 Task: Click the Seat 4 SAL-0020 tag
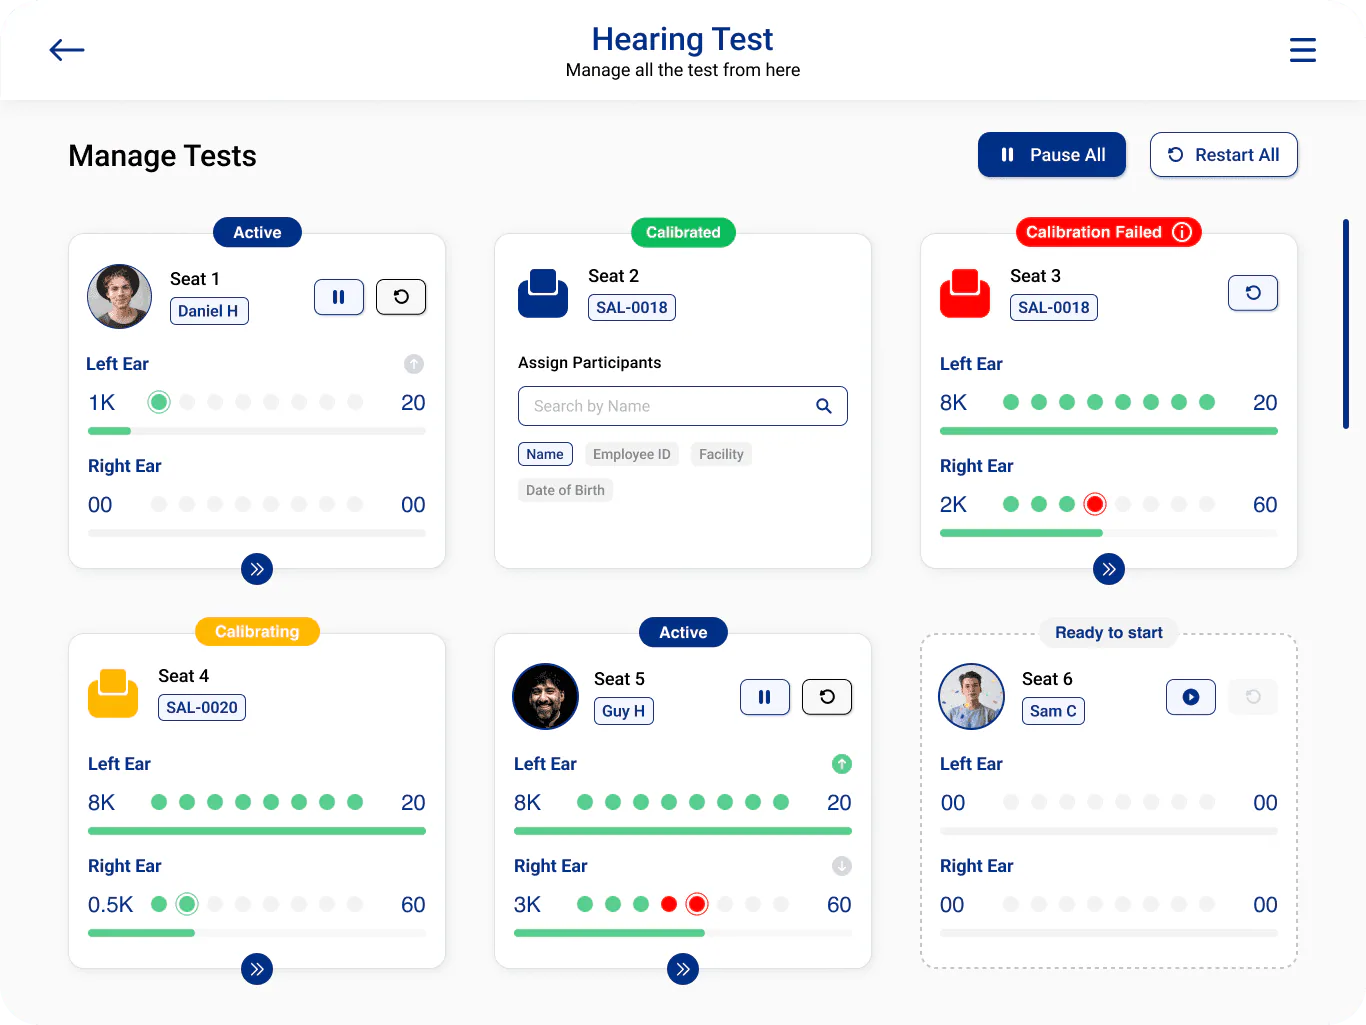[202, 707]
